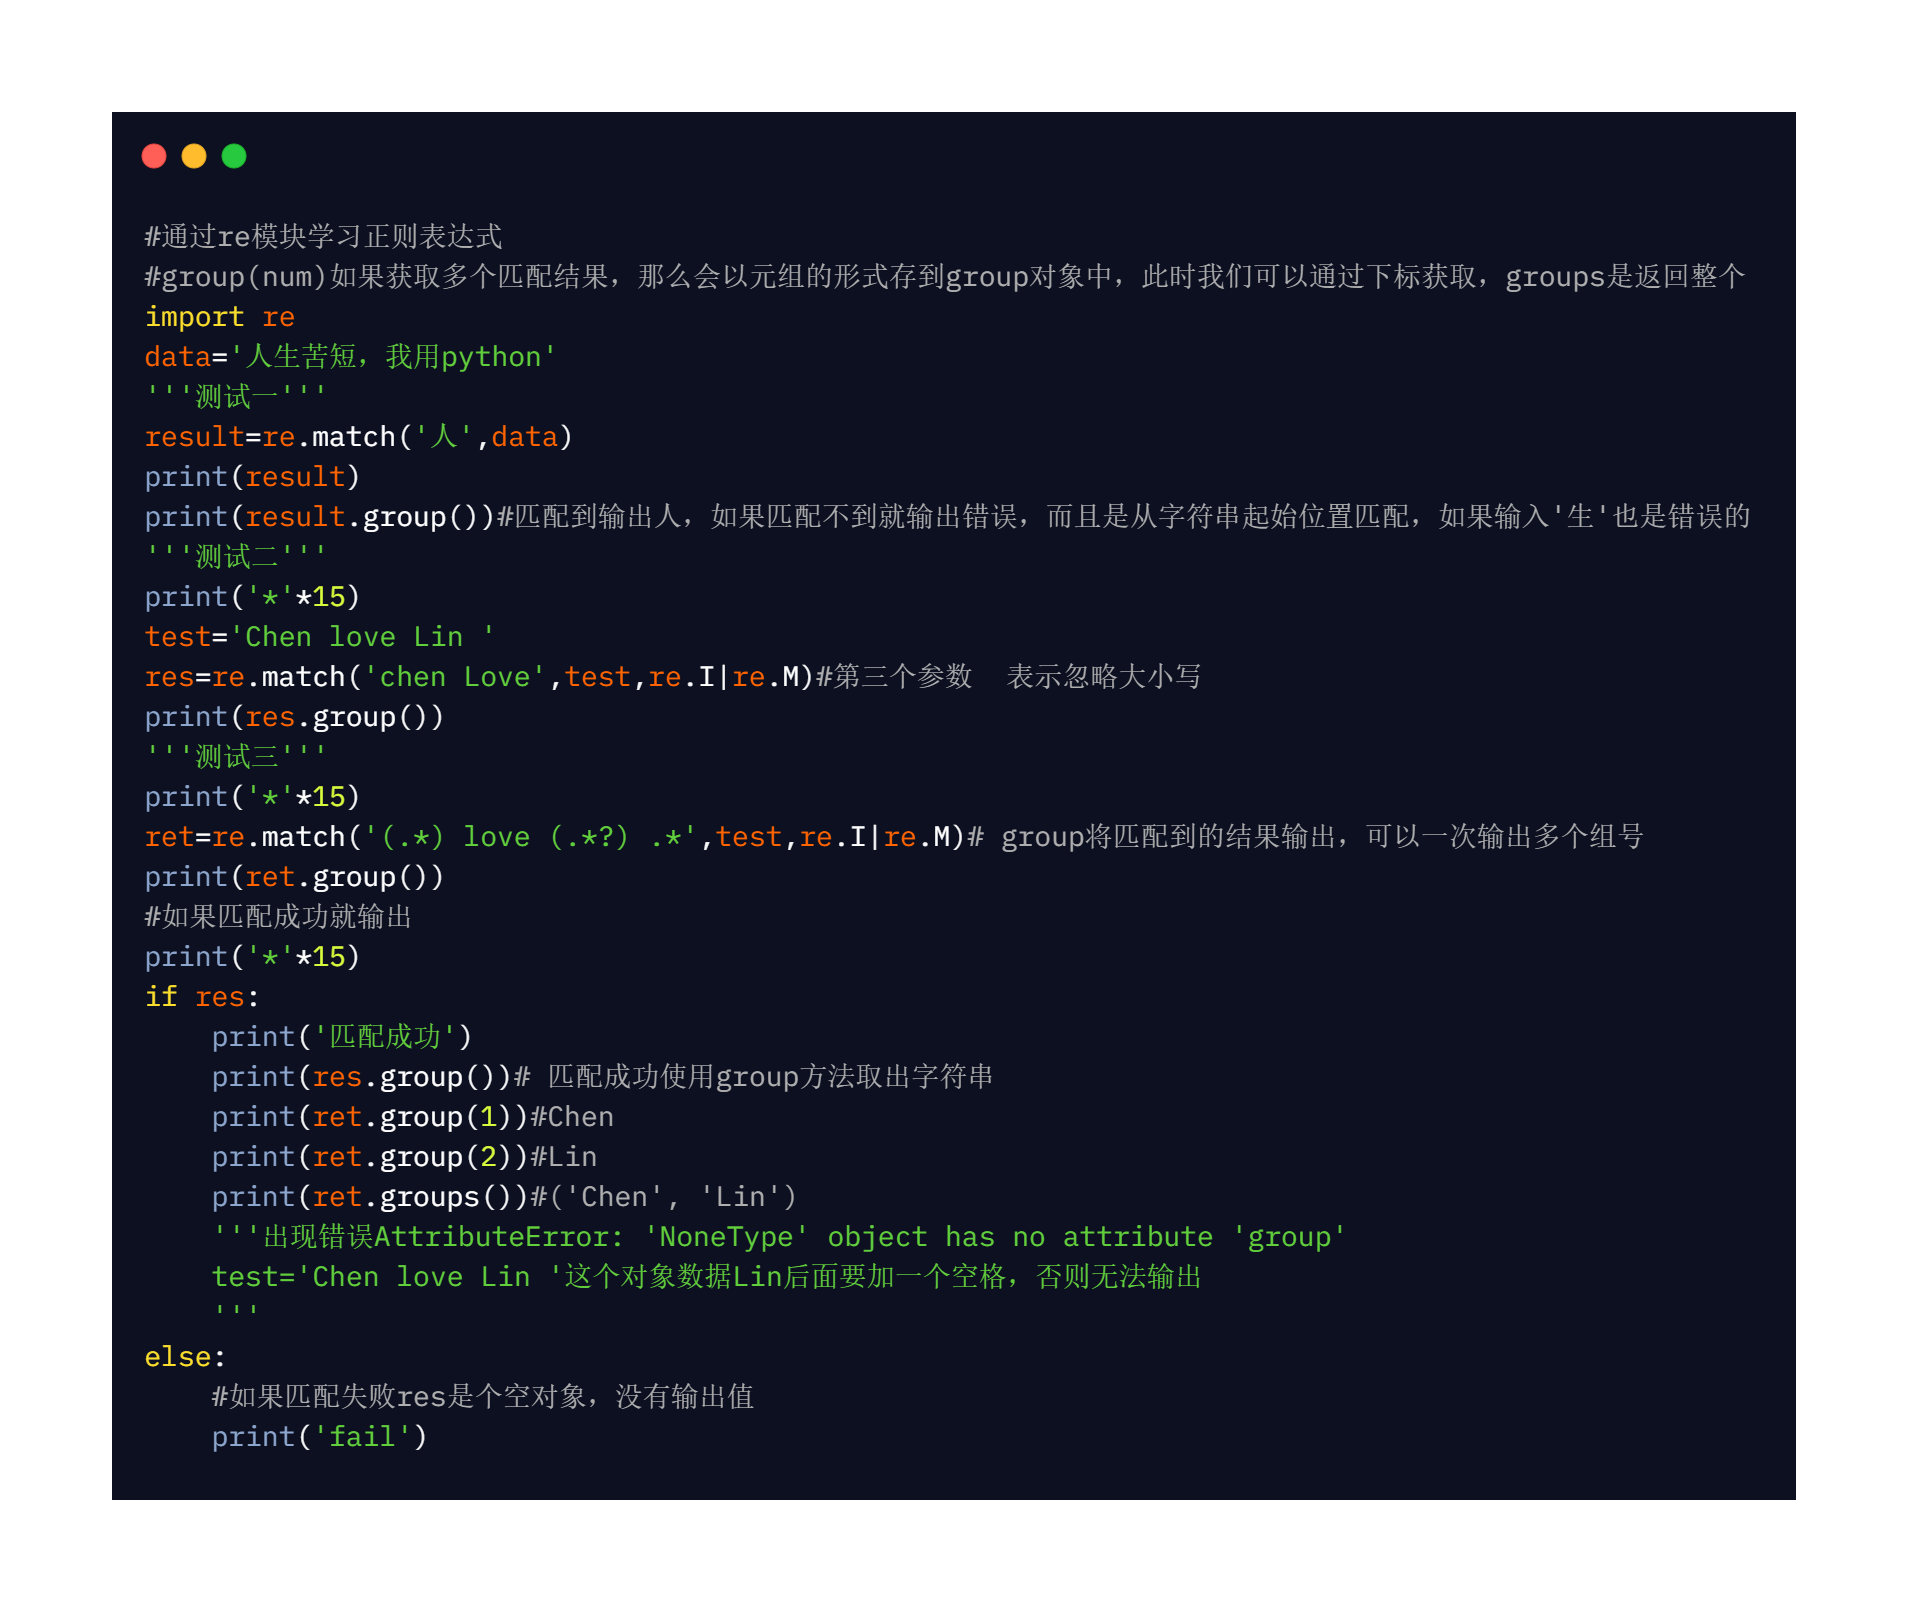This screenshot has width=1908, height=1612.
Task: Click the comment '#如果匹配成功就输出'
Action: coord(278,916)
